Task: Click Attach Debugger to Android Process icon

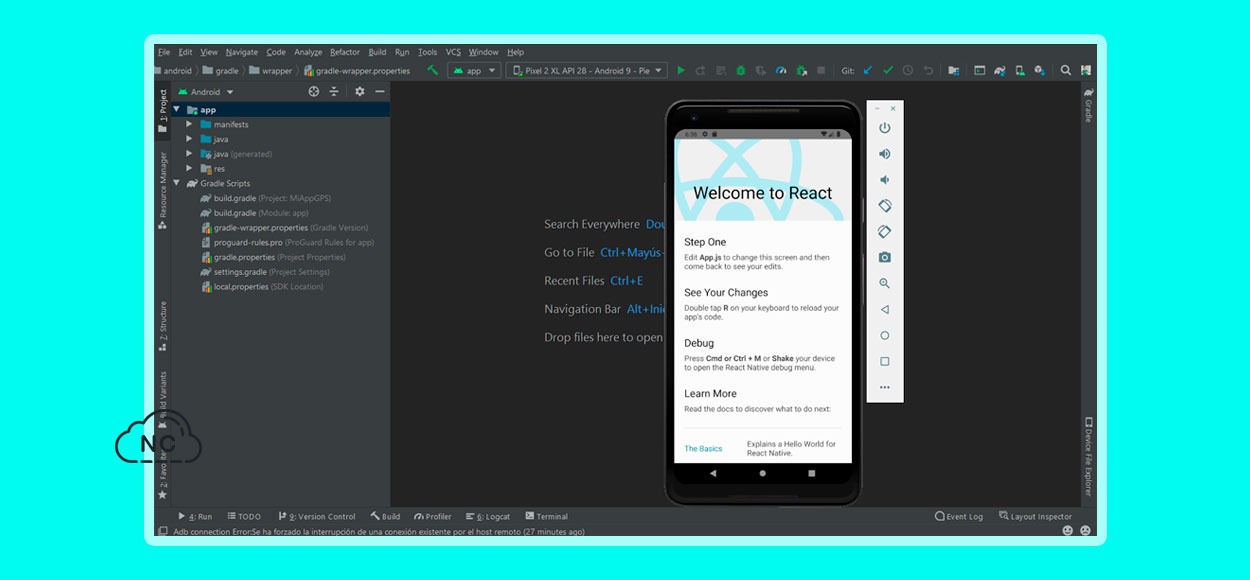Action: coord(802,71)
